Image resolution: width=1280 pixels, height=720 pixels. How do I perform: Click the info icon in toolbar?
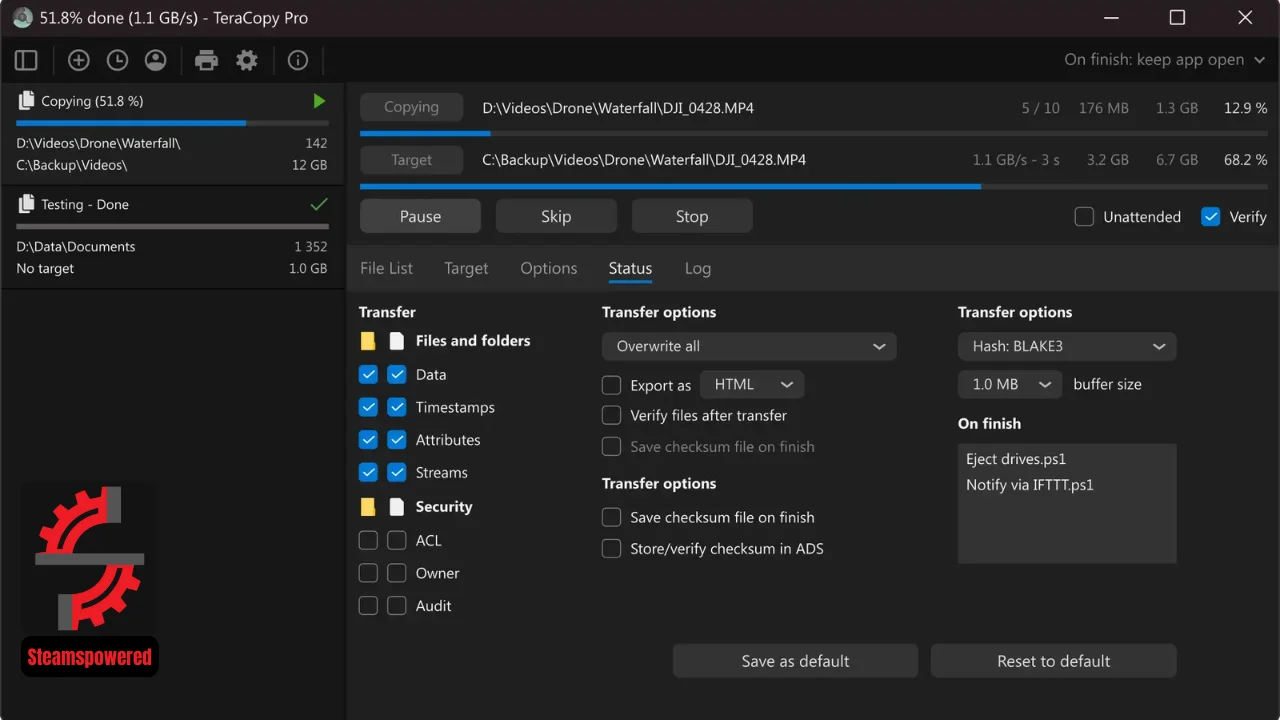pyautogui.click(x=297, y=61)
